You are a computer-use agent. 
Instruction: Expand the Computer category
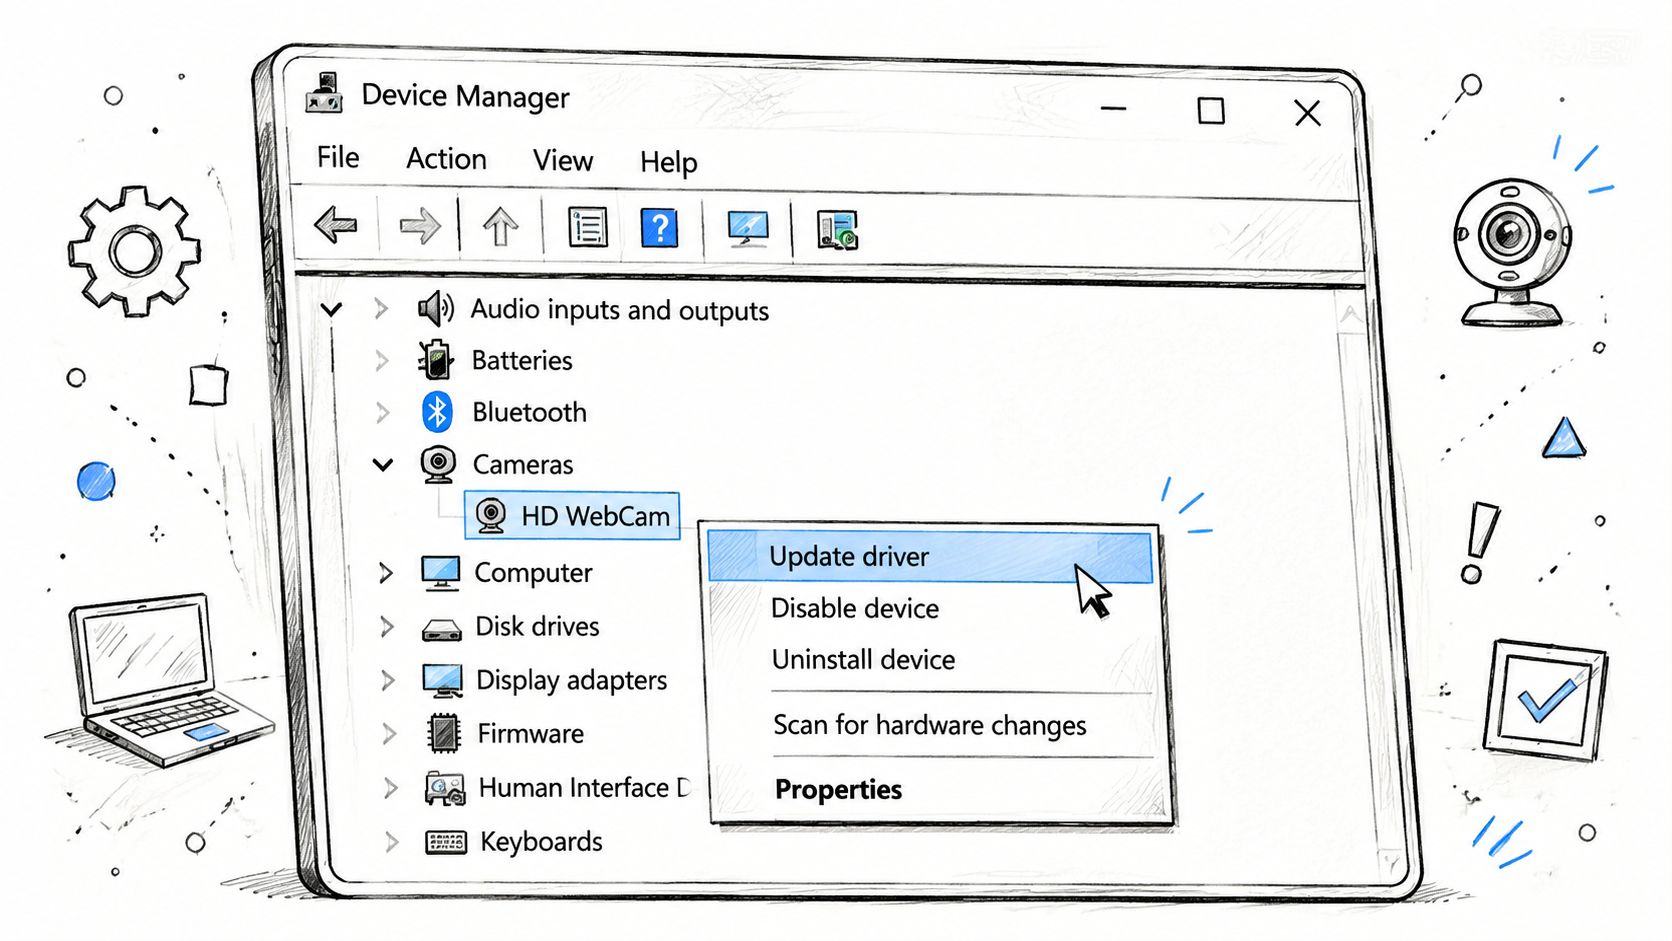386,573
